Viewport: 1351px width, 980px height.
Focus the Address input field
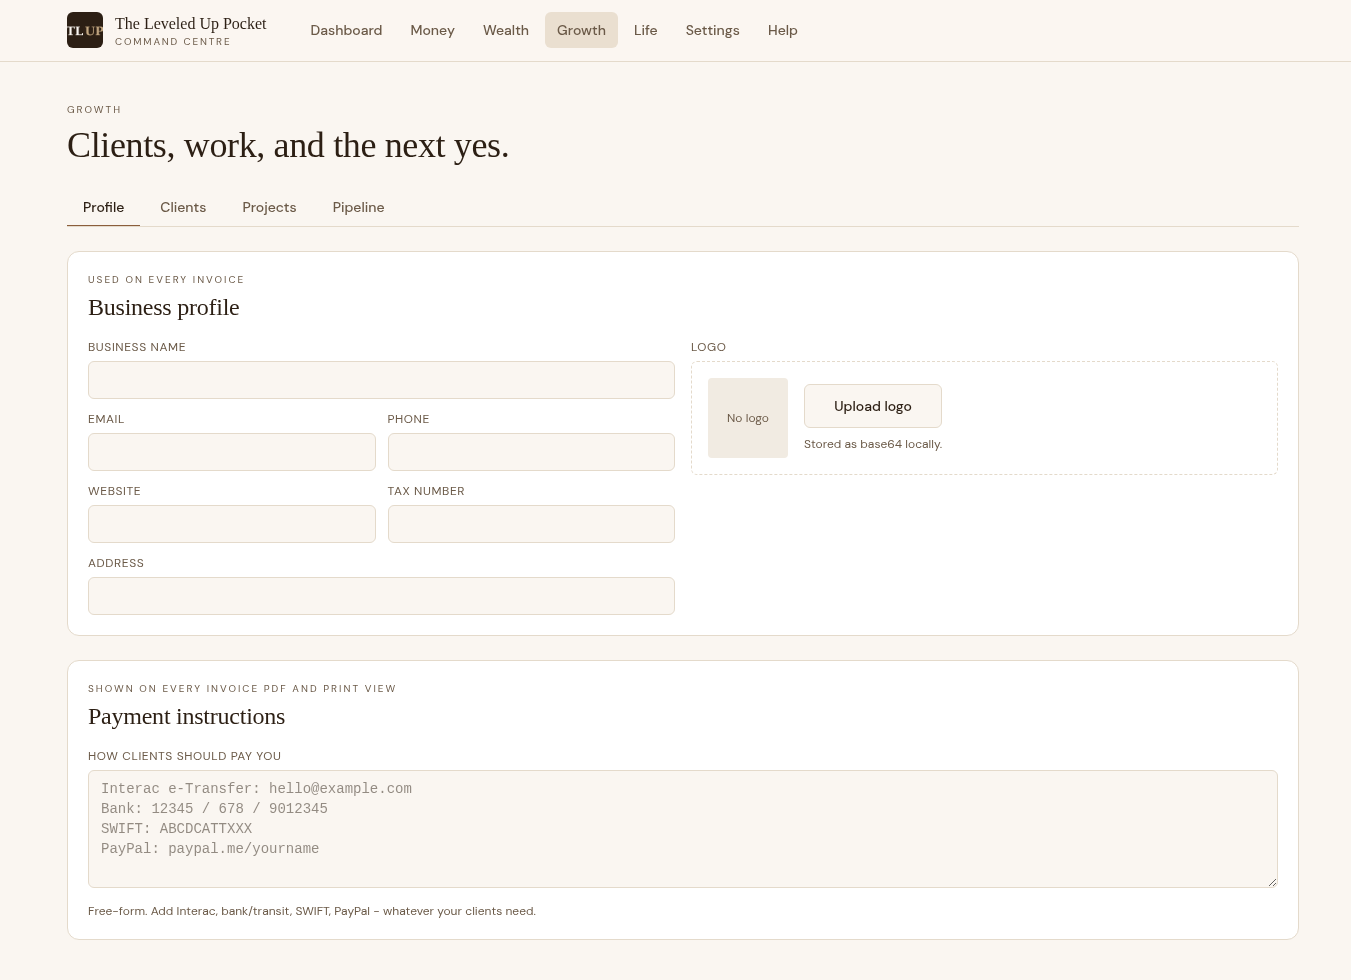381,596
